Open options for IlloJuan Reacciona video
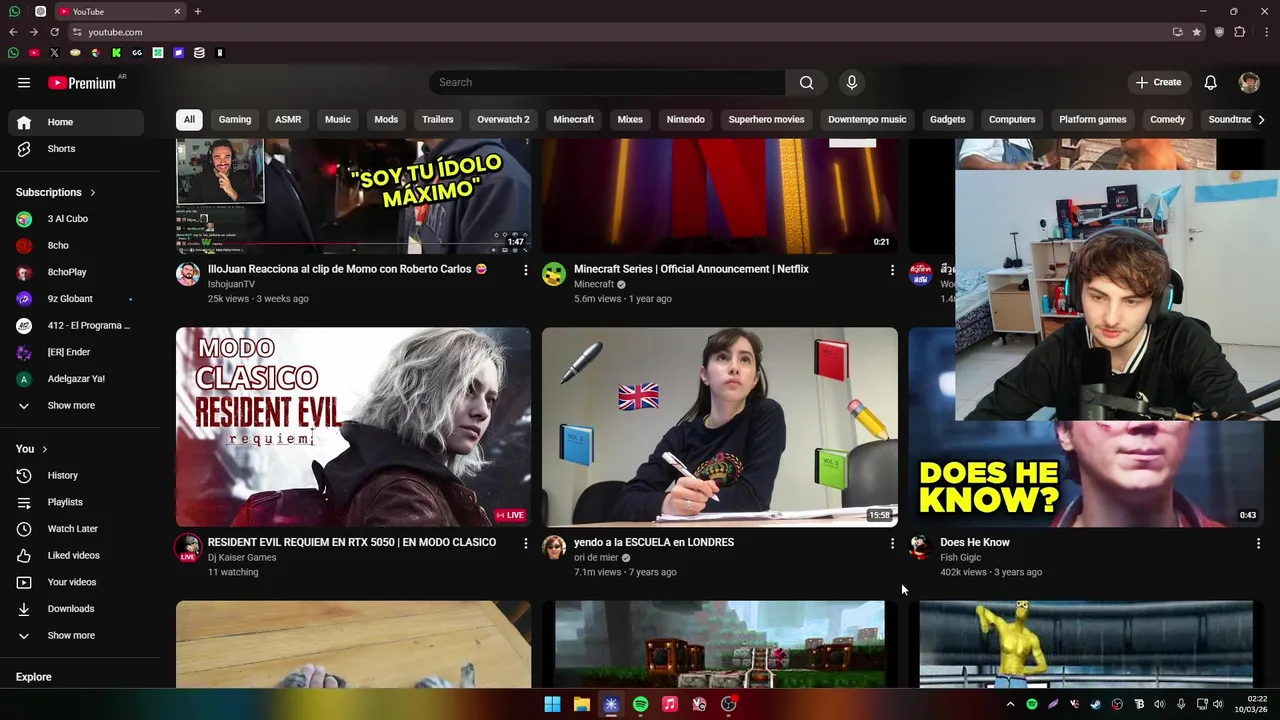This screenshot has width=1280, height=720. (526, 270)
